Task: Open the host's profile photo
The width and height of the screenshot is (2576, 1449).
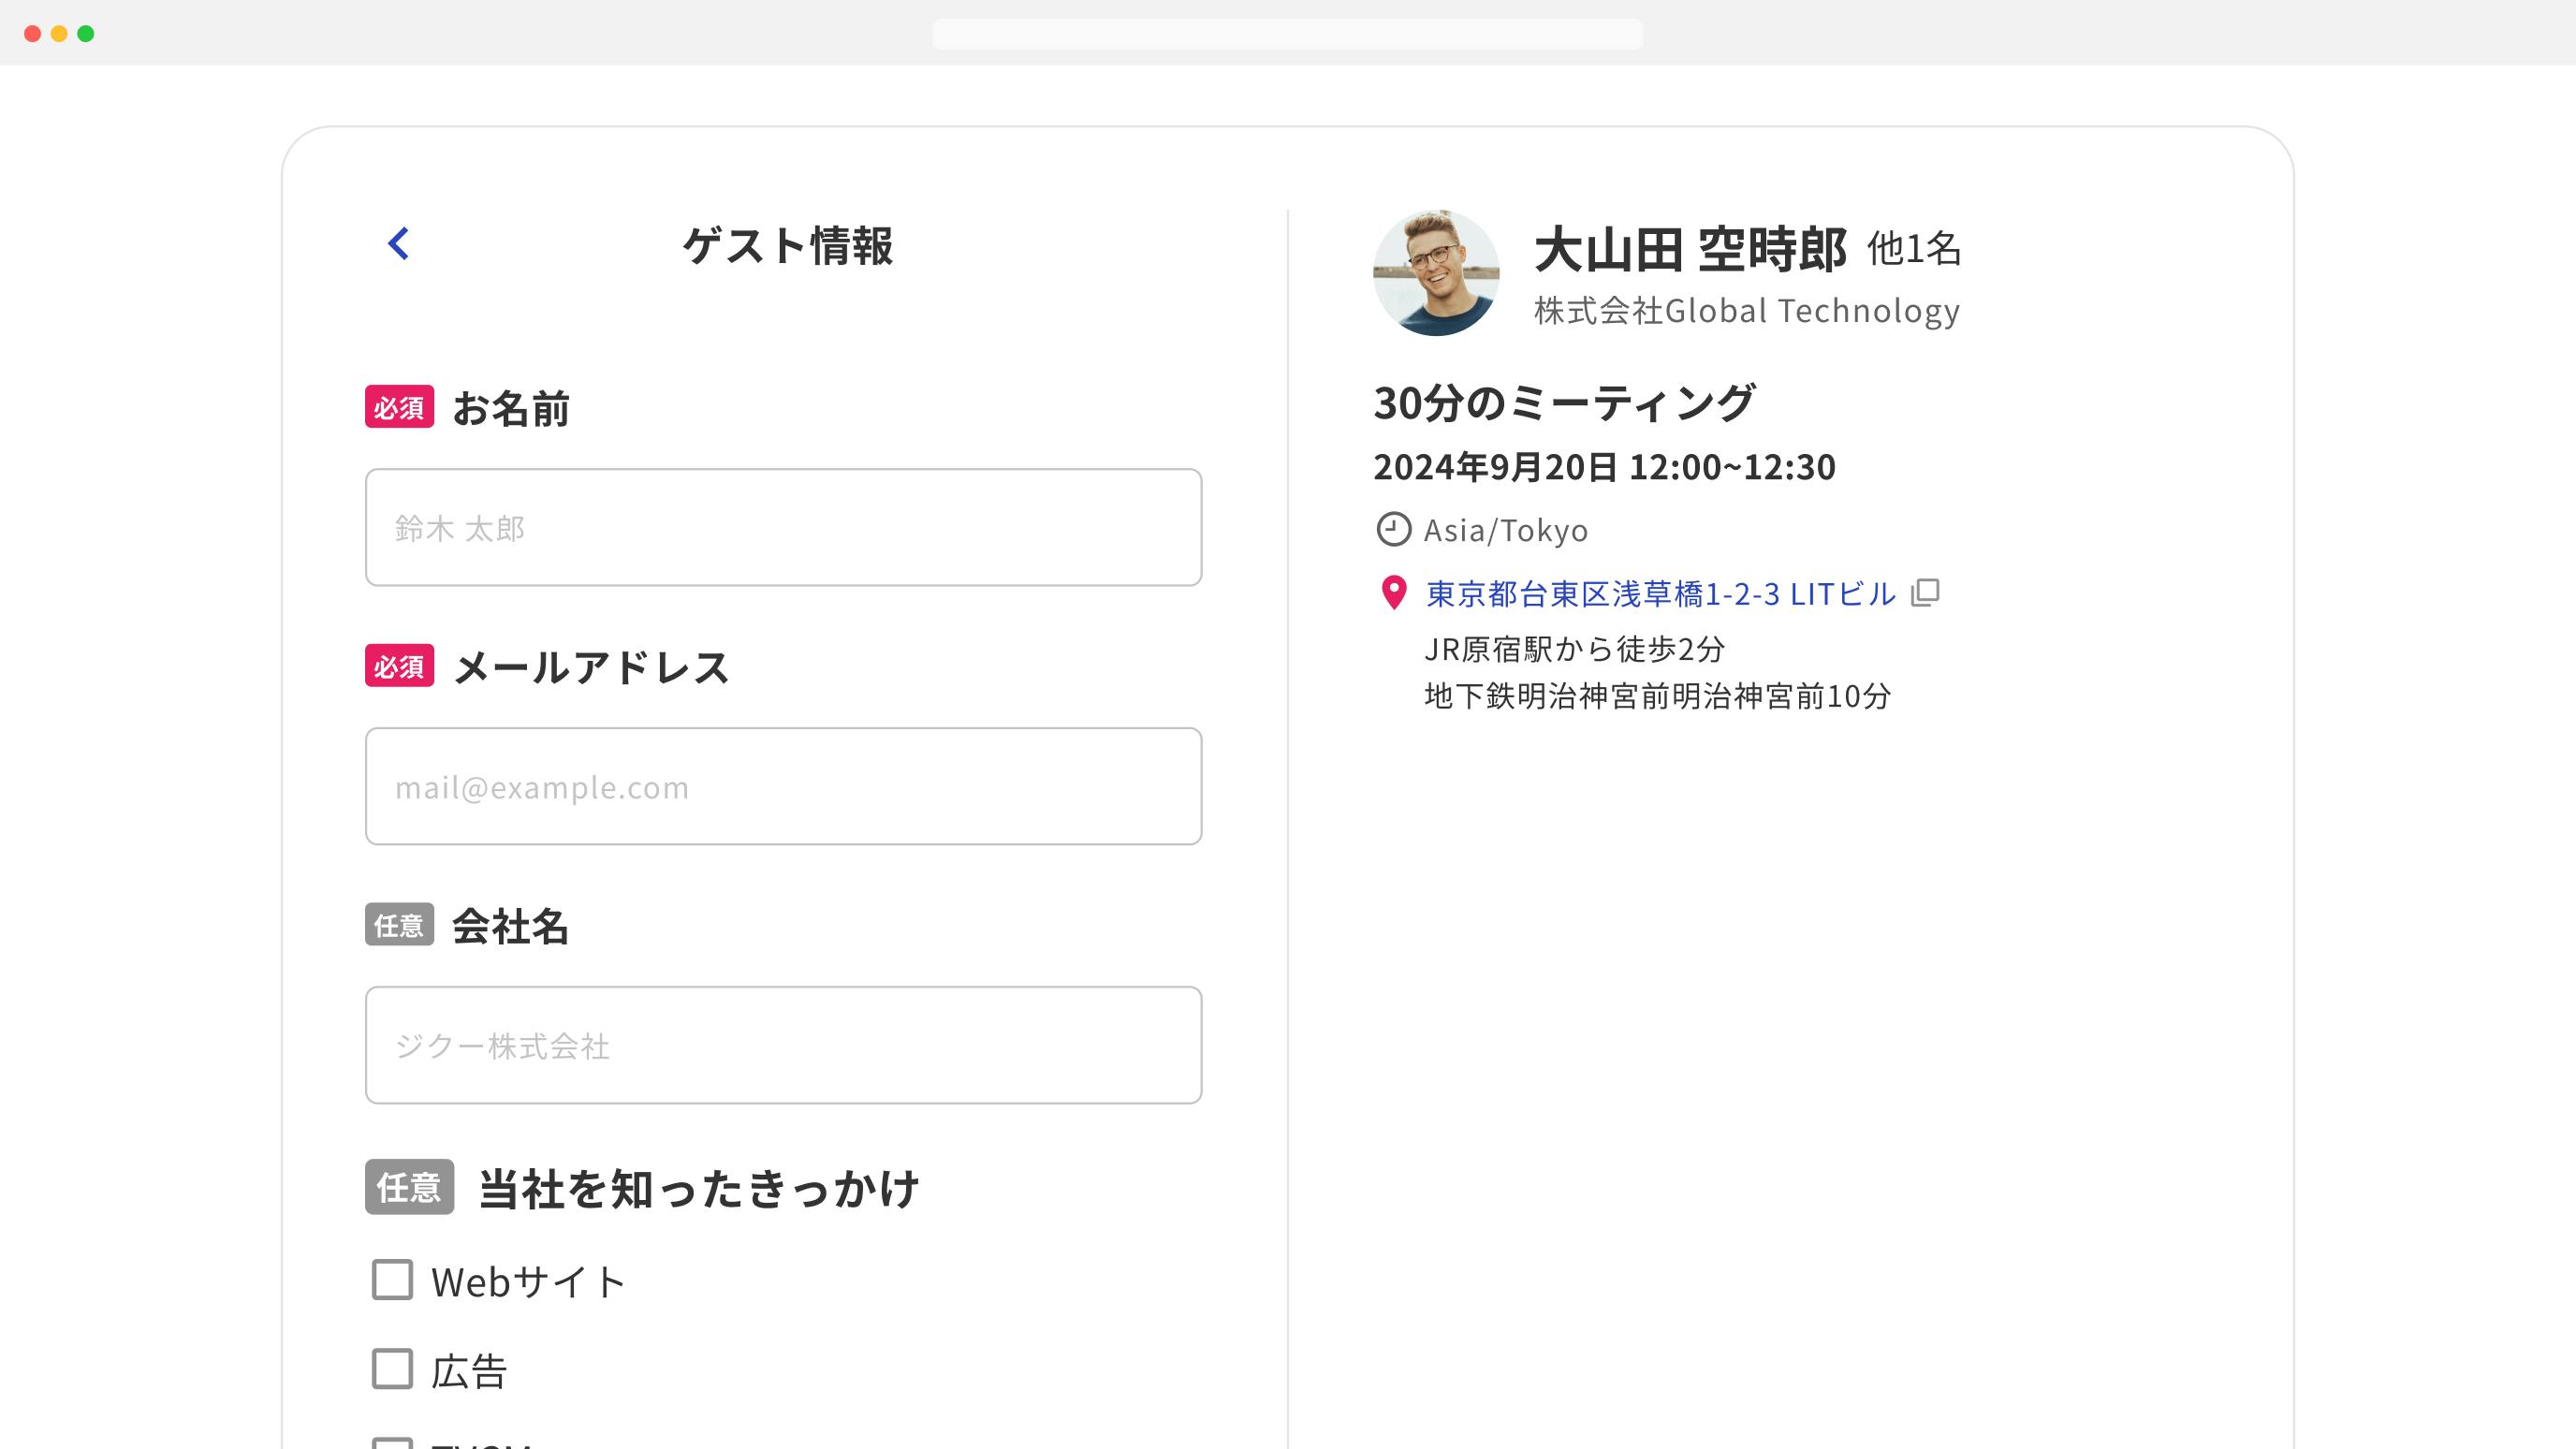Action: pyautogui.click(x=1436, y=273)
